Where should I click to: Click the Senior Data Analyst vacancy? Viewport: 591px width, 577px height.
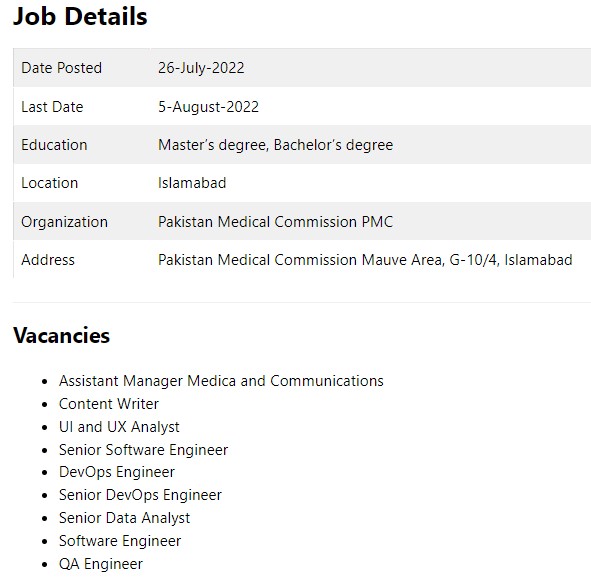[x=124, y=518]
